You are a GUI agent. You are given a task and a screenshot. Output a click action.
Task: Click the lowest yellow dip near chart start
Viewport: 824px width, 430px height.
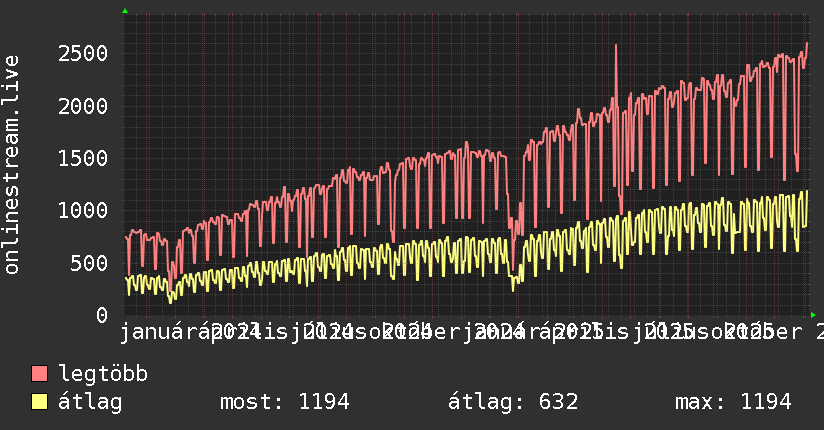tap(170, 302)
